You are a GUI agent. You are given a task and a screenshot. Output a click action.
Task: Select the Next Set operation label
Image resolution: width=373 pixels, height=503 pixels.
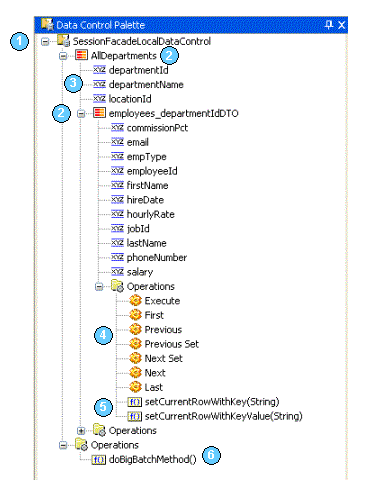(x=164, y=358)
